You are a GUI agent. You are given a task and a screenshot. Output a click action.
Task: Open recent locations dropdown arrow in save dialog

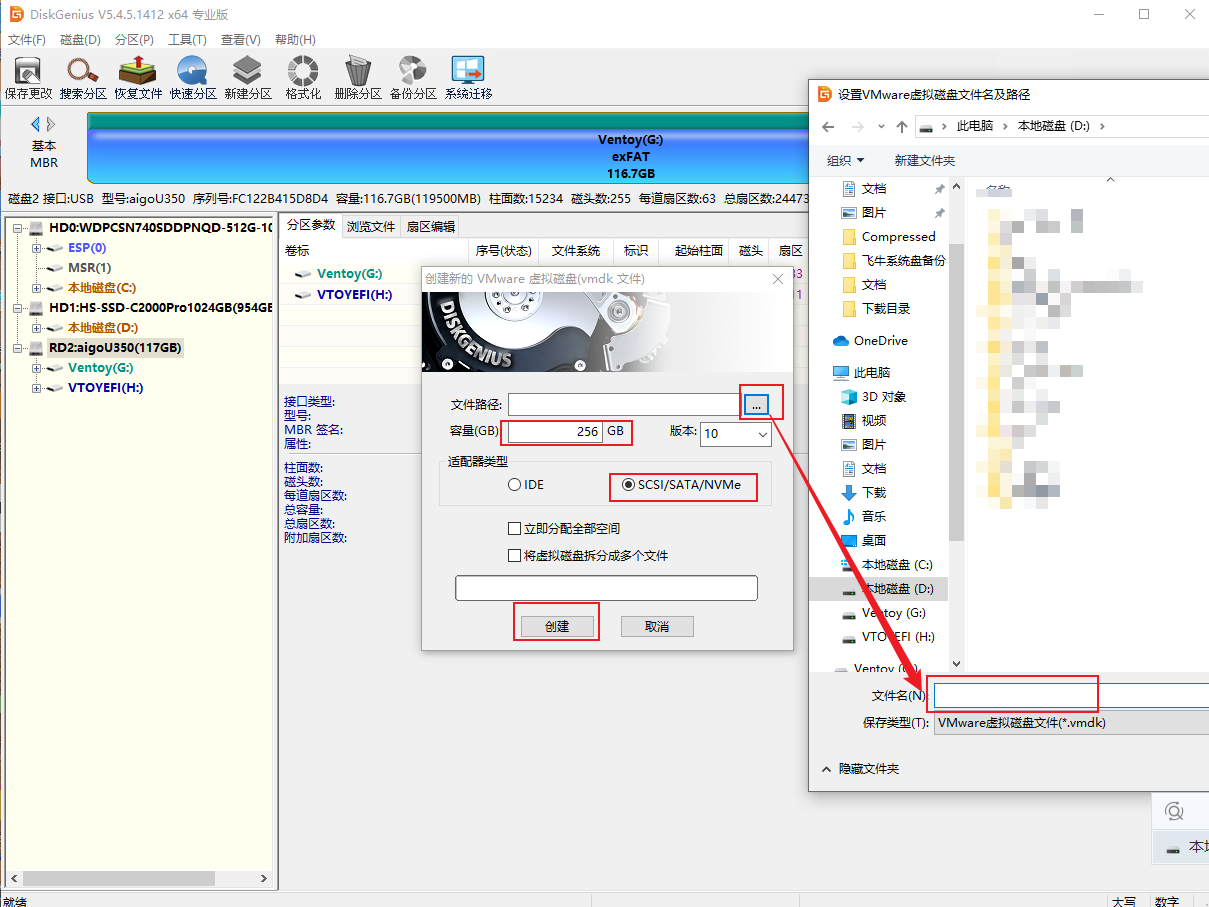(880, 126)
